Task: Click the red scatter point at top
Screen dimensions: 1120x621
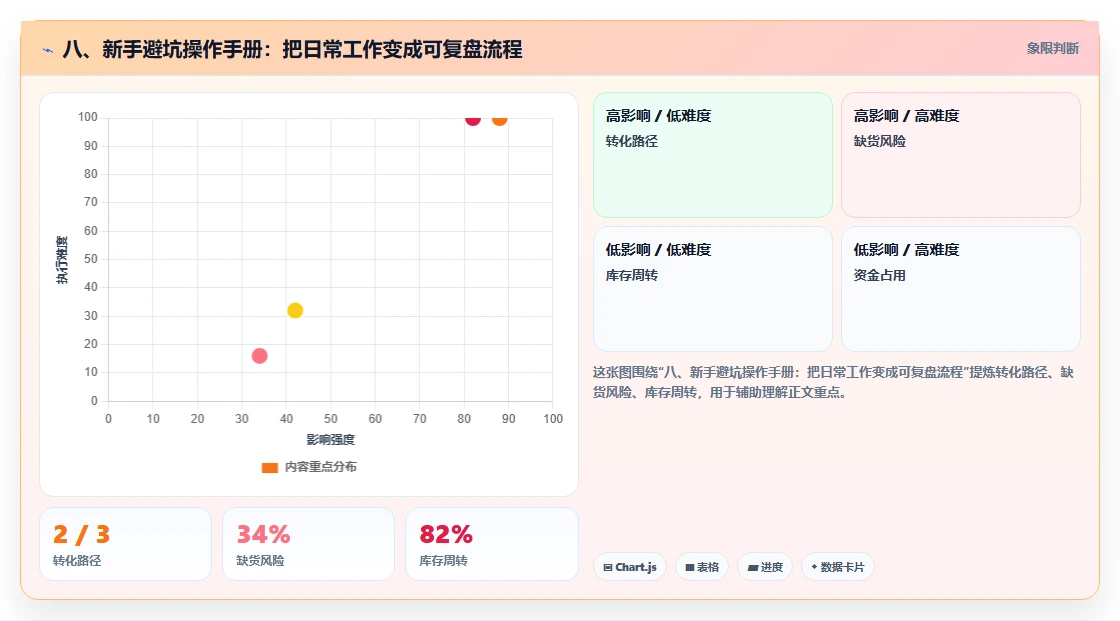Action: click(473, 120)
